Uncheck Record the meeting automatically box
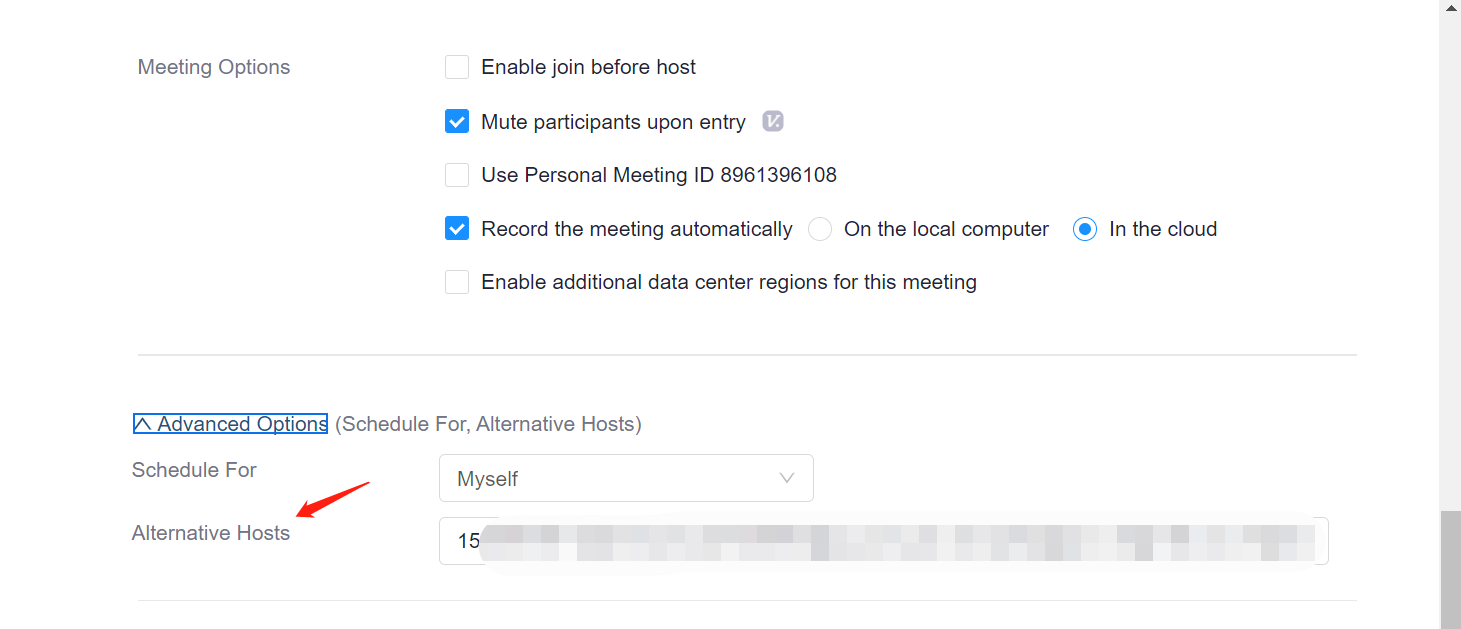This screenshot has width=1461, height=629. (x=457, y=229)
